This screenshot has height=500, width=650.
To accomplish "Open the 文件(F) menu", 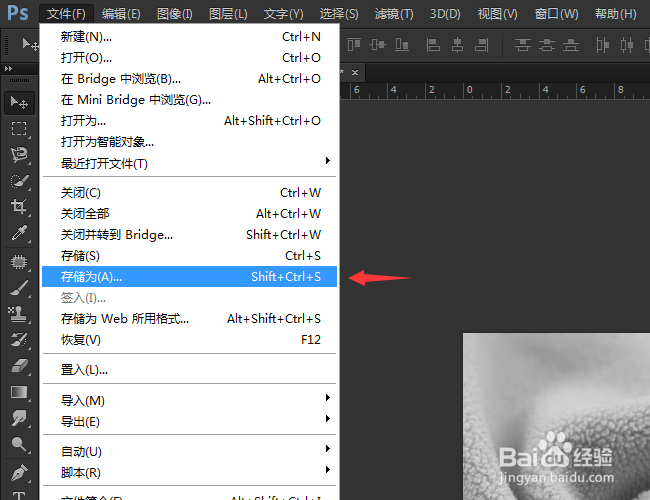I will click(66, 14).
